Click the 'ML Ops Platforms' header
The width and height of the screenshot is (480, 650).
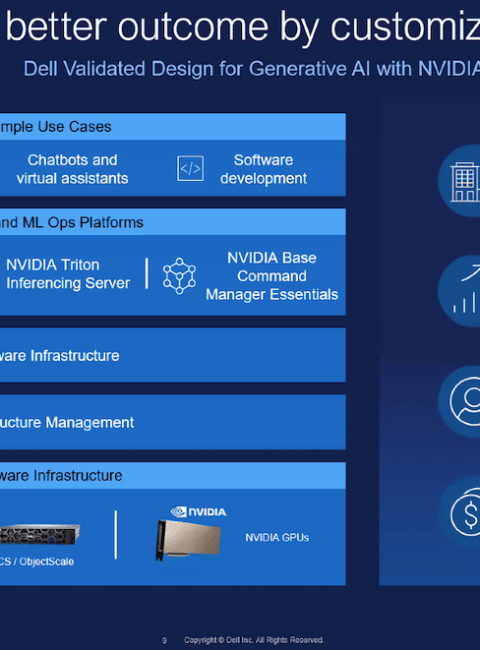tap(173, 222)
